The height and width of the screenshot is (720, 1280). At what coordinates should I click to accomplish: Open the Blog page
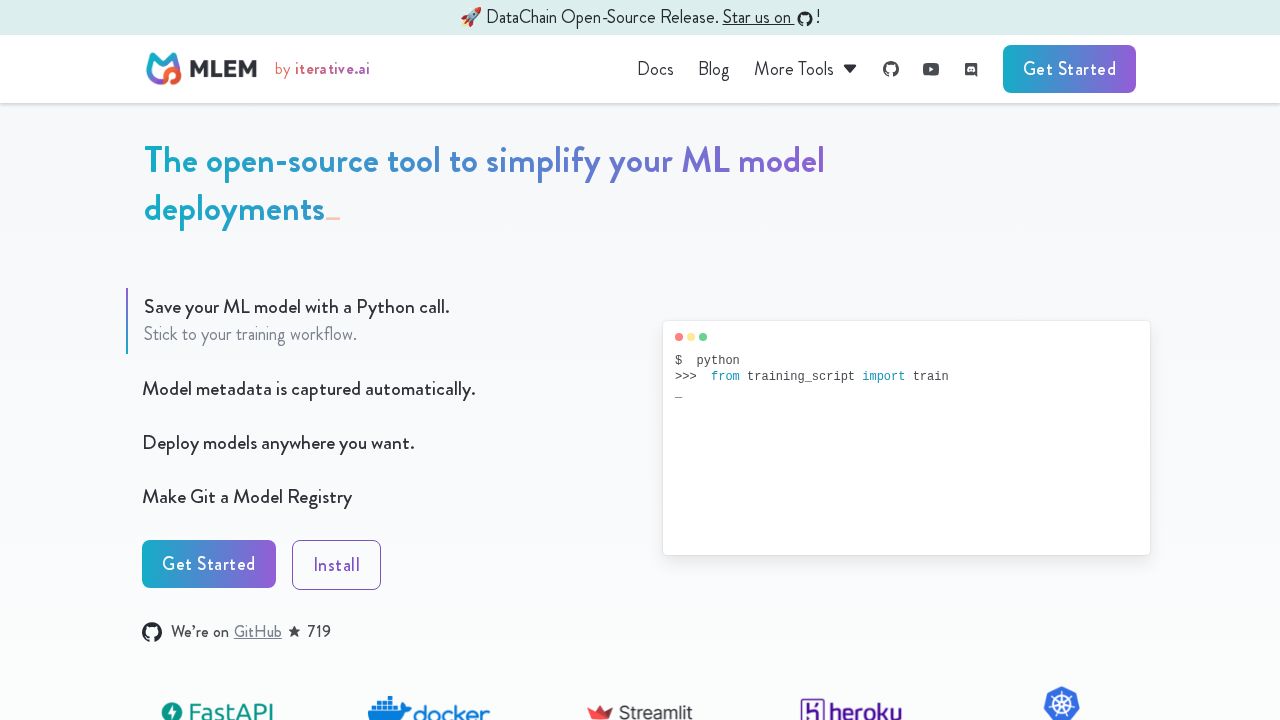[713, 69]
